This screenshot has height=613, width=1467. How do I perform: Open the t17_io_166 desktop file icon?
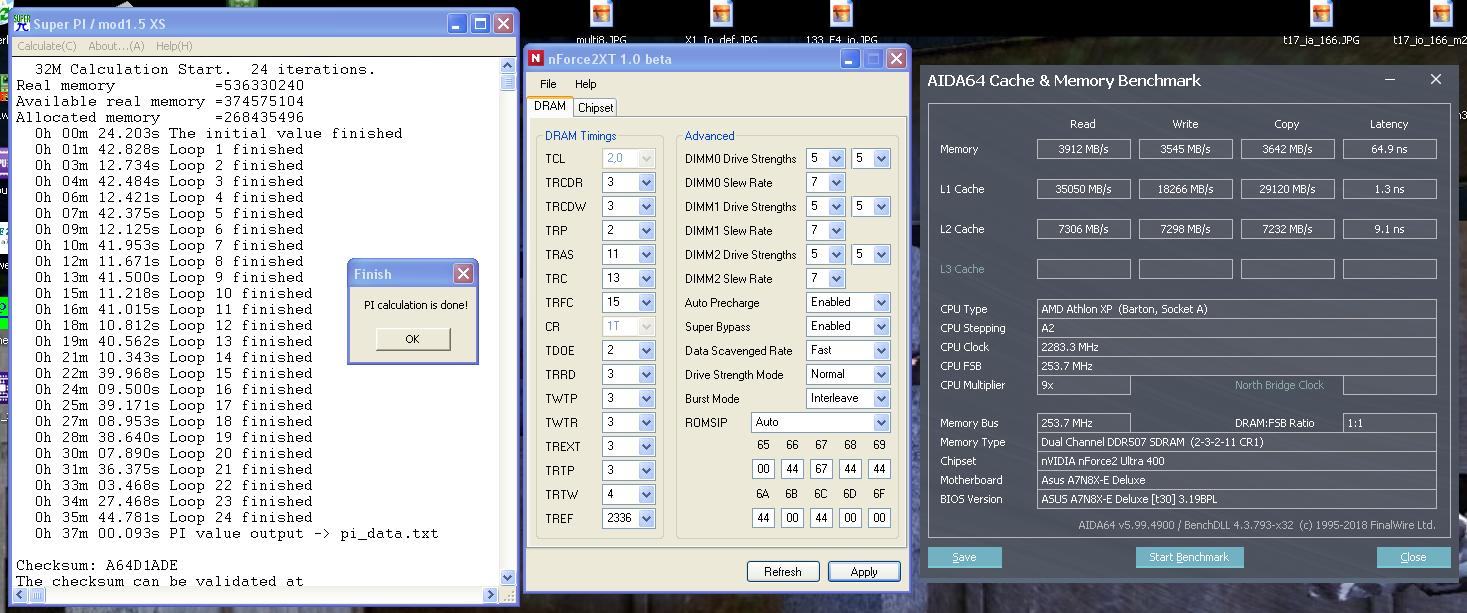(1441, 15)
